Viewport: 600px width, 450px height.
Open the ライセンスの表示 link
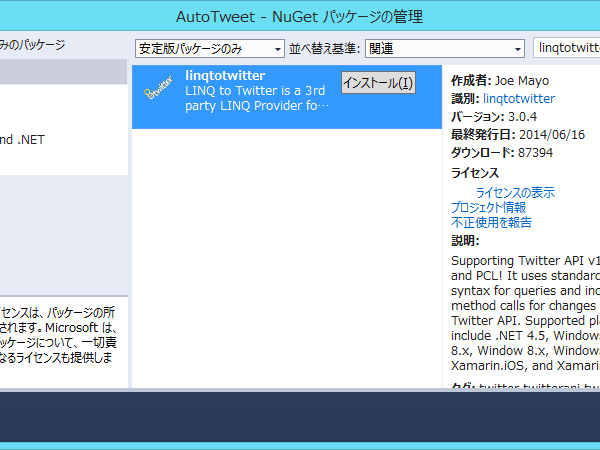[x=515, y=192]
